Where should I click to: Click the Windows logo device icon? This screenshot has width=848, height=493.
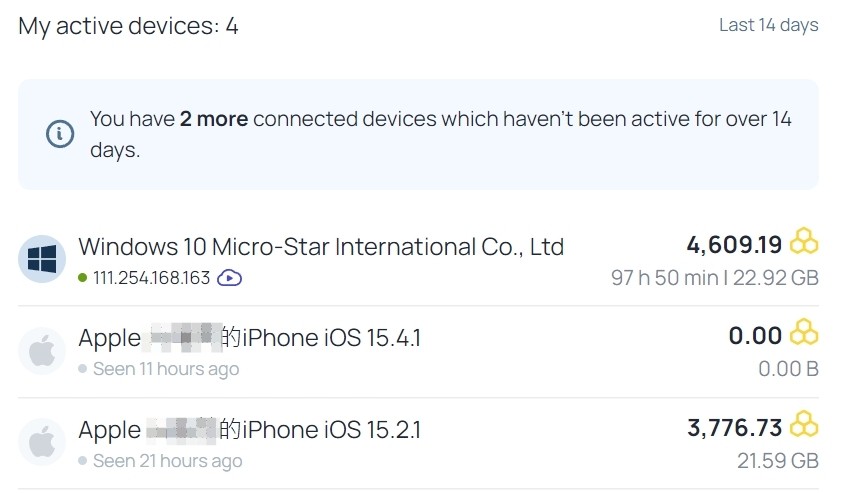pos(42,259)
